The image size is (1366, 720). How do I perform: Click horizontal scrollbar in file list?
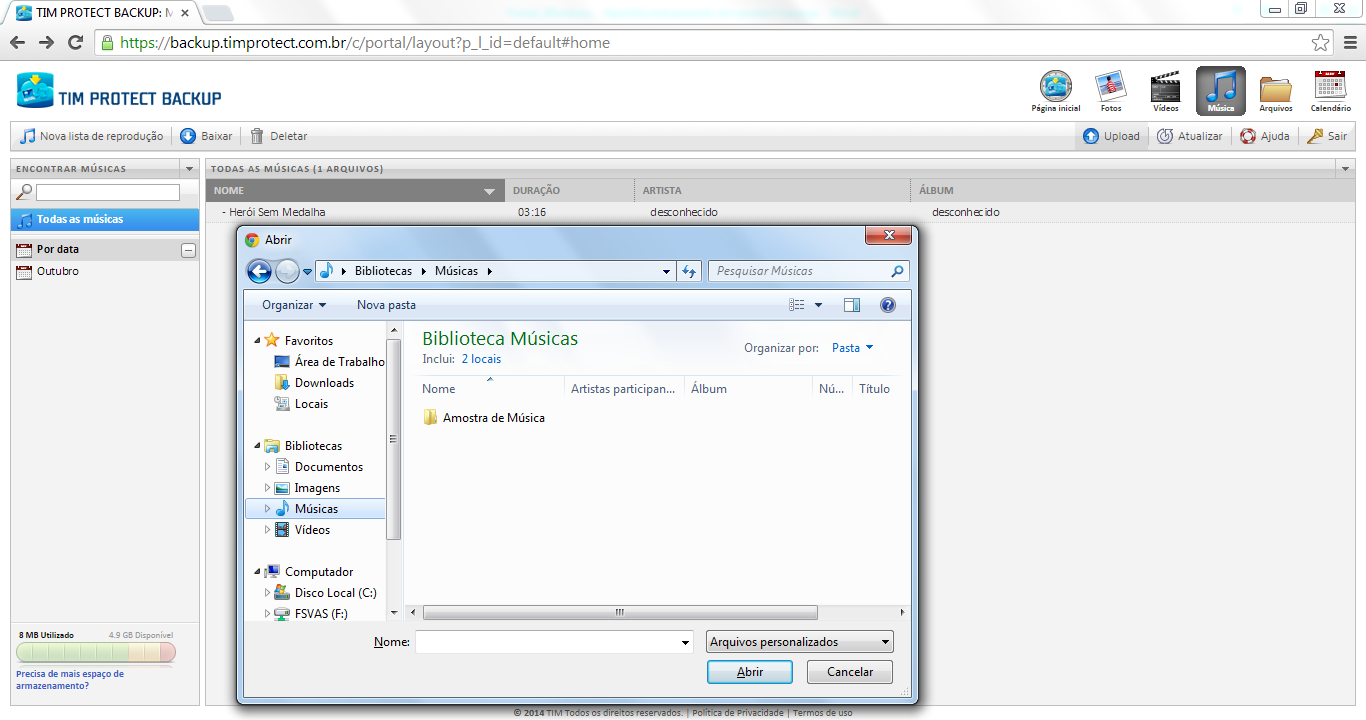point(620,612)
